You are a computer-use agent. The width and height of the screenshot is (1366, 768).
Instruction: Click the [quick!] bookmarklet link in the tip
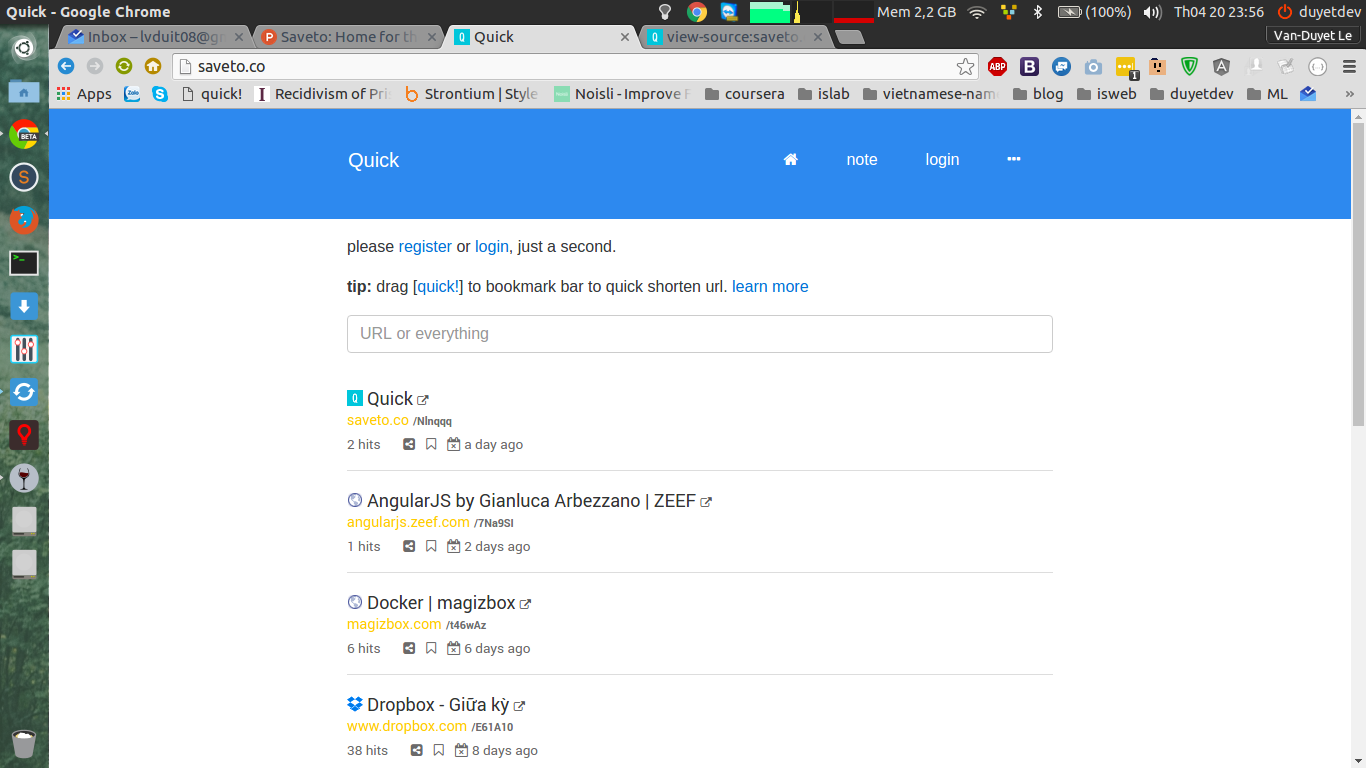tap(438, 286)
